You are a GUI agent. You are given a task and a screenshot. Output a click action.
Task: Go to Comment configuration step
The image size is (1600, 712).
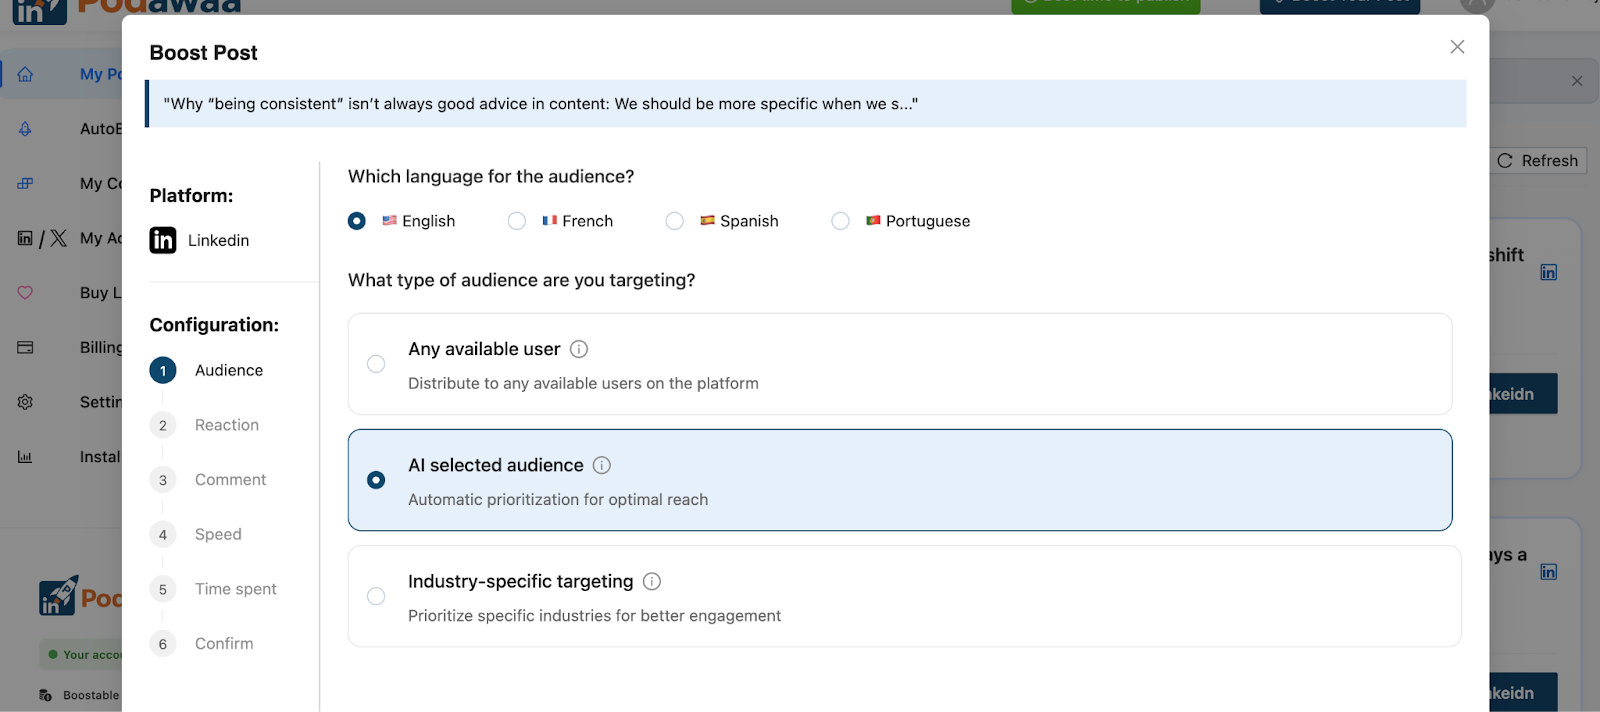click(208, 480)
